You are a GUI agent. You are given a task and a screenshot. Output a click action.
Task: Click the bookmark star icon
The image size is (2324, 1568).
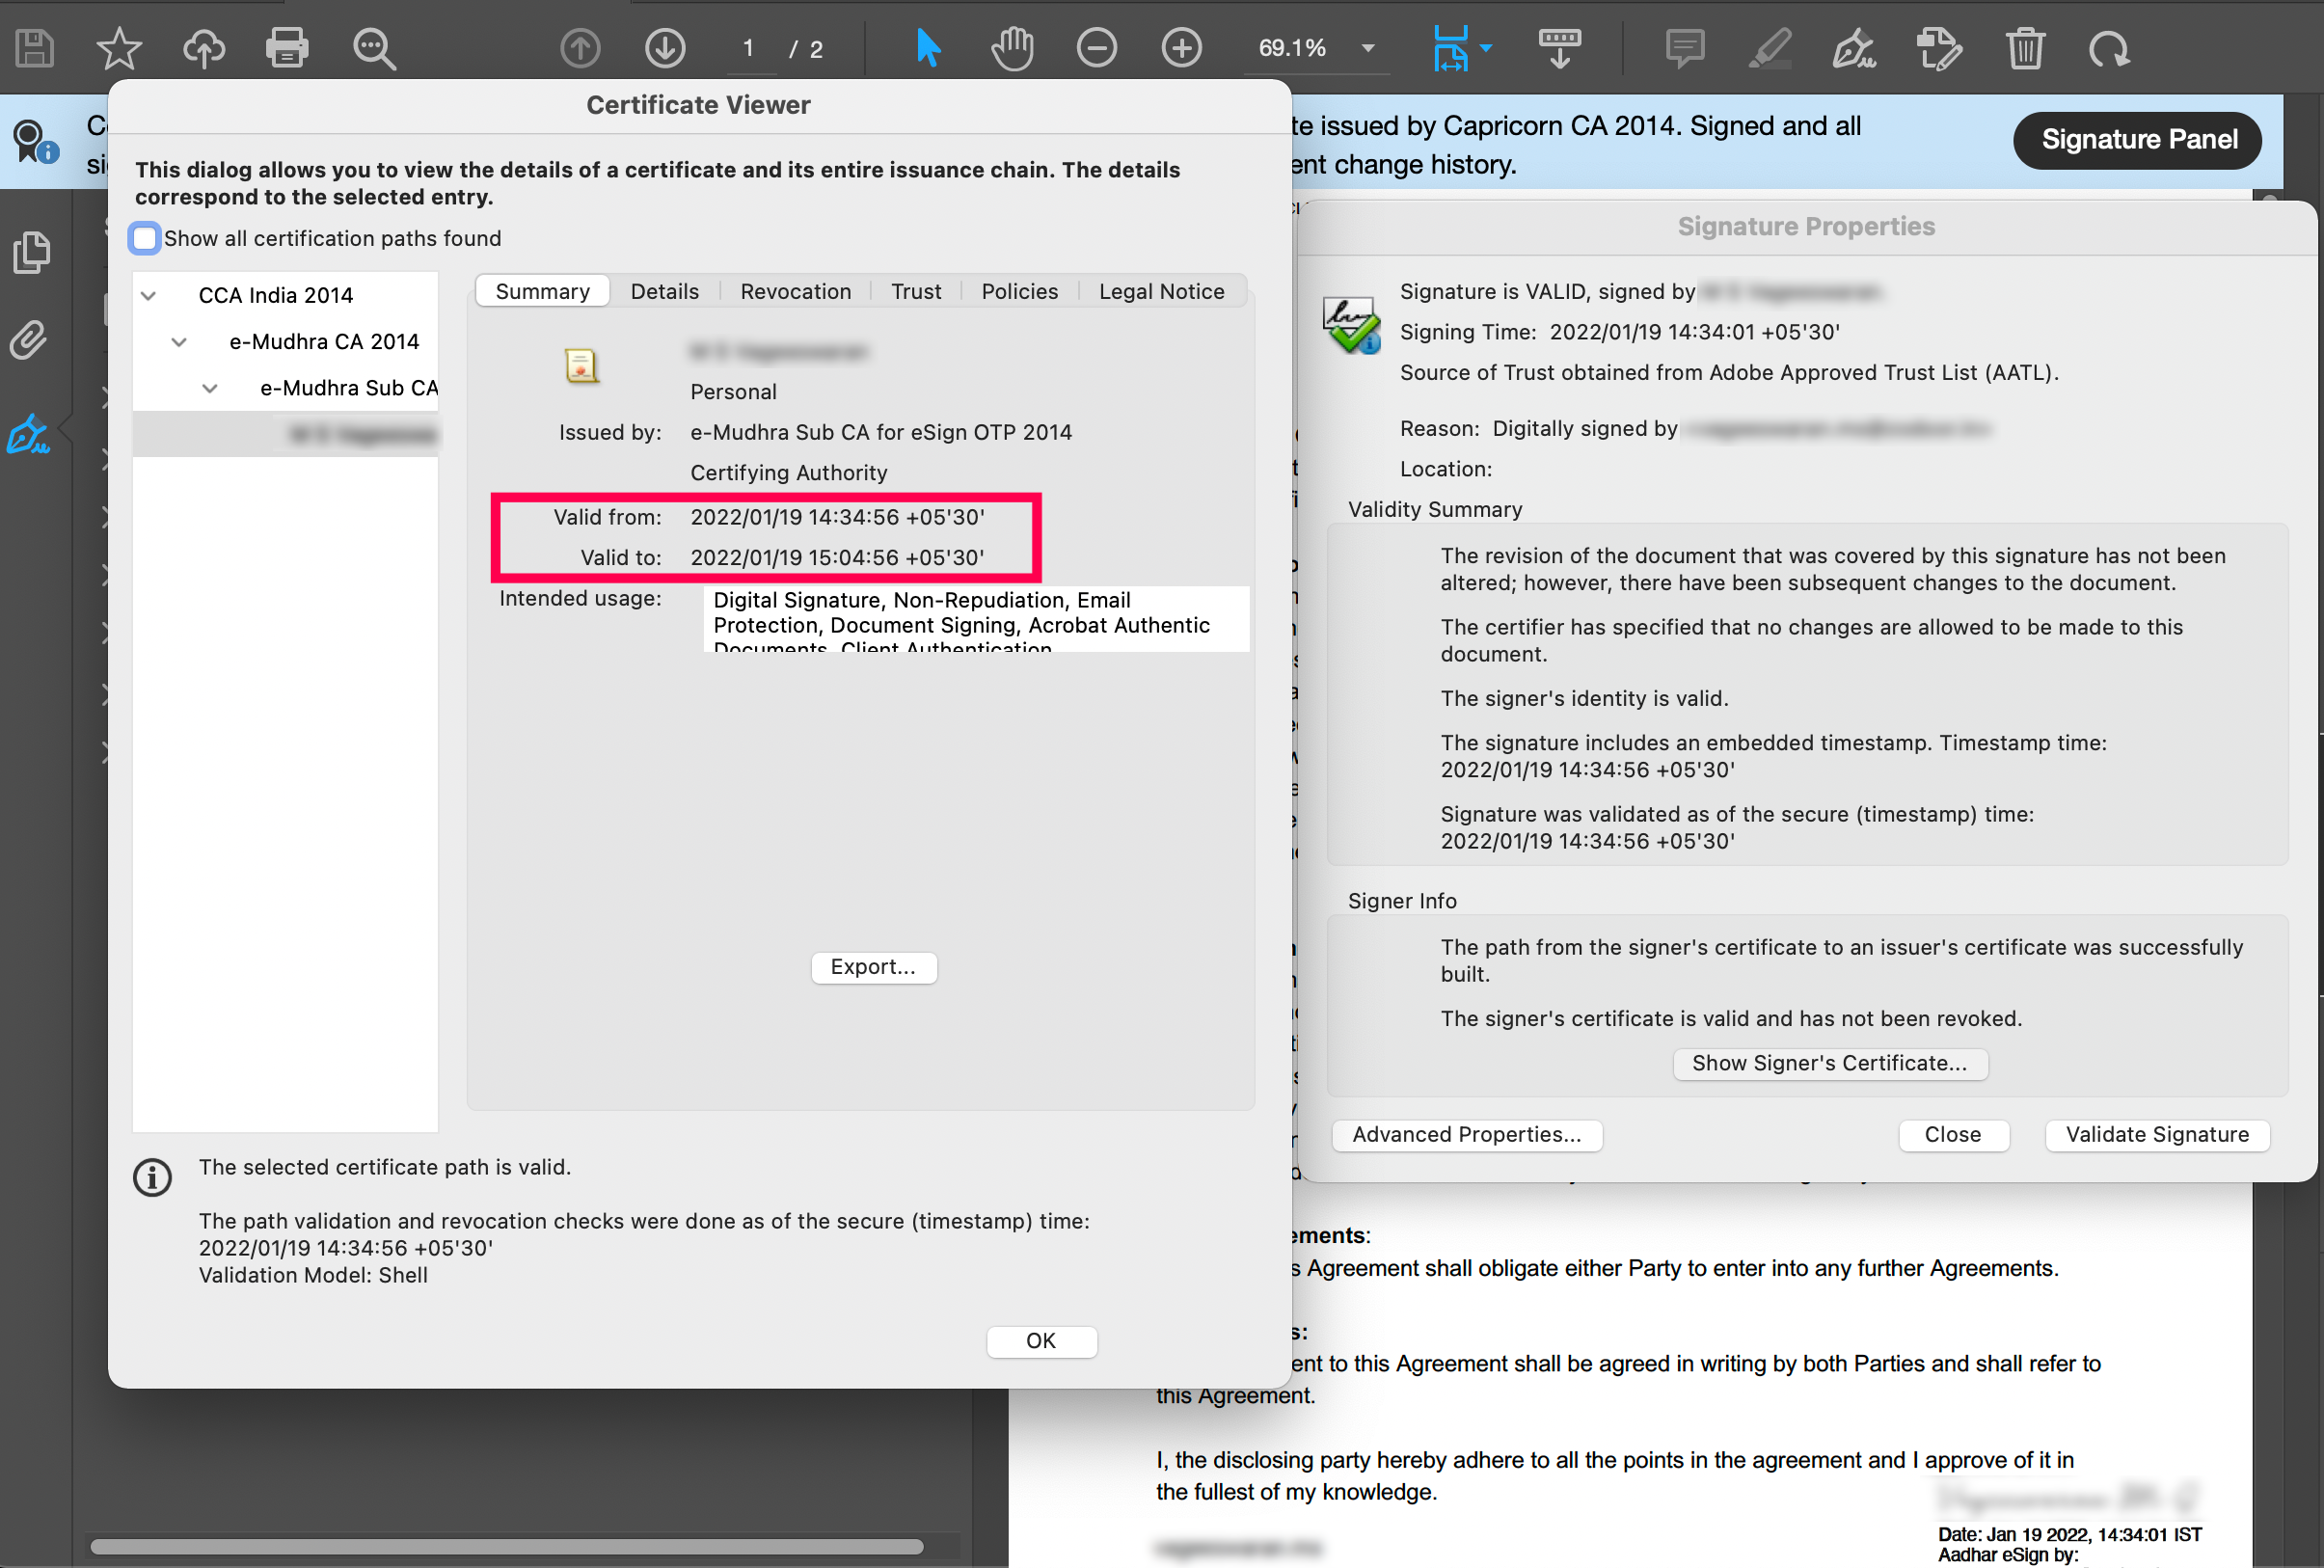118,48
